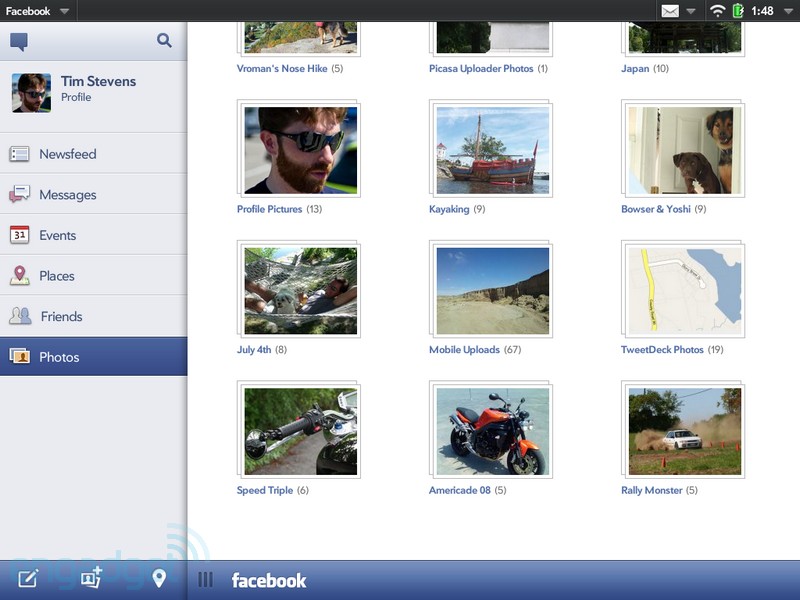
Task: Select the Profile Pictures album thumbnail
Action: point(299,148)
